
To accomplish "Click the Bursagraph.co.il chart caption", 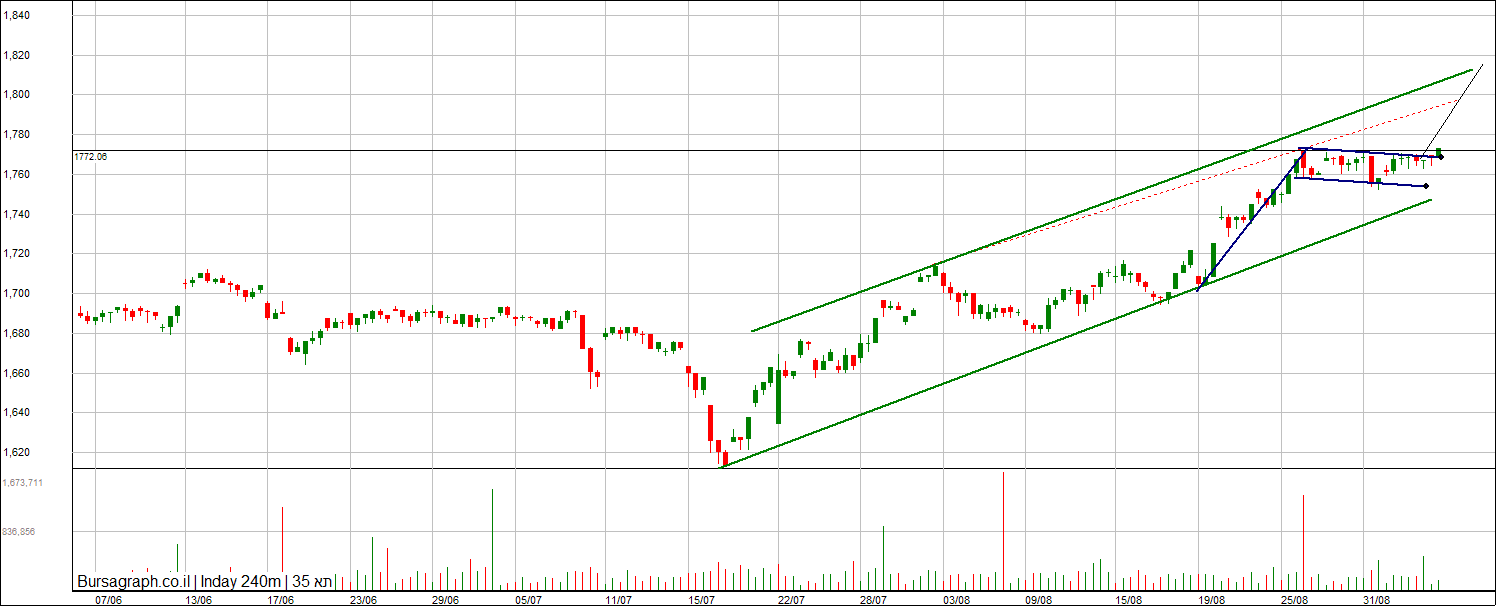I will pyautogui.click(x=205, y=581).
